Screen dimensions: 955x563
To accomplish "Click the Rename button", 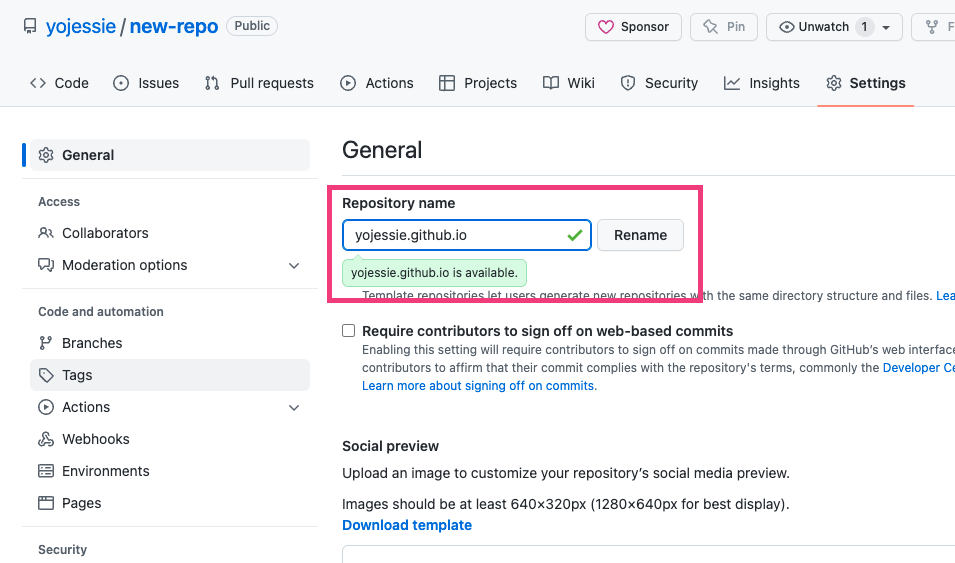I will coord(640,235).
